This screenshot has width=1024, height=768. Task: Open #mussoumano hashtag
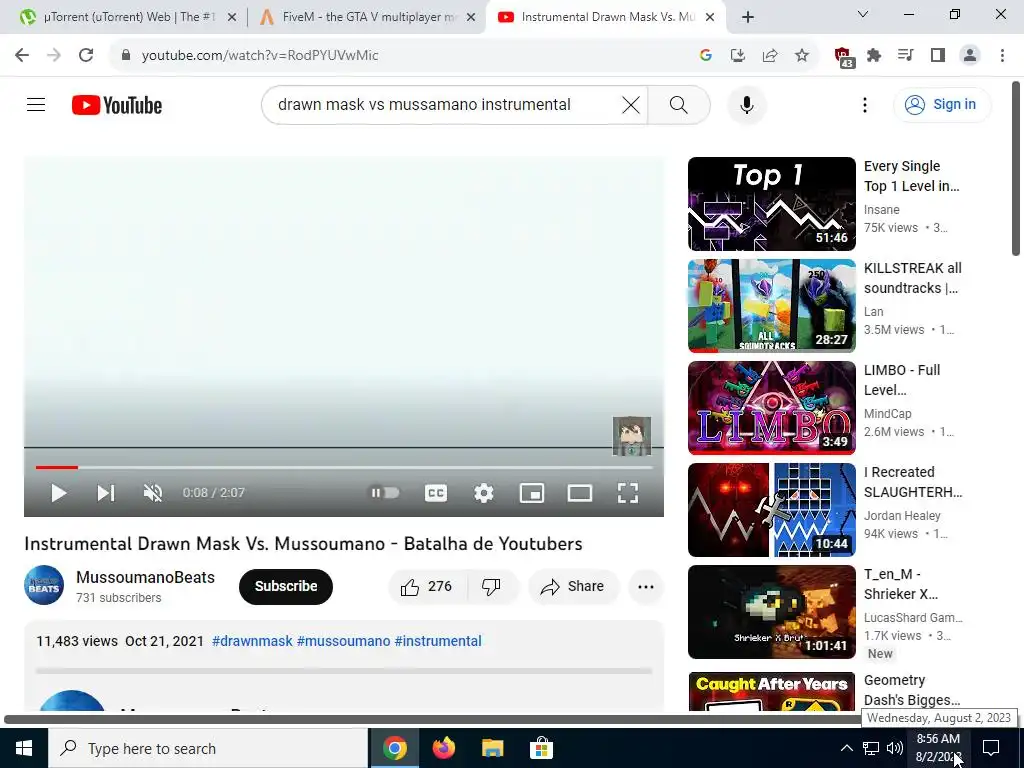point(344,641)
